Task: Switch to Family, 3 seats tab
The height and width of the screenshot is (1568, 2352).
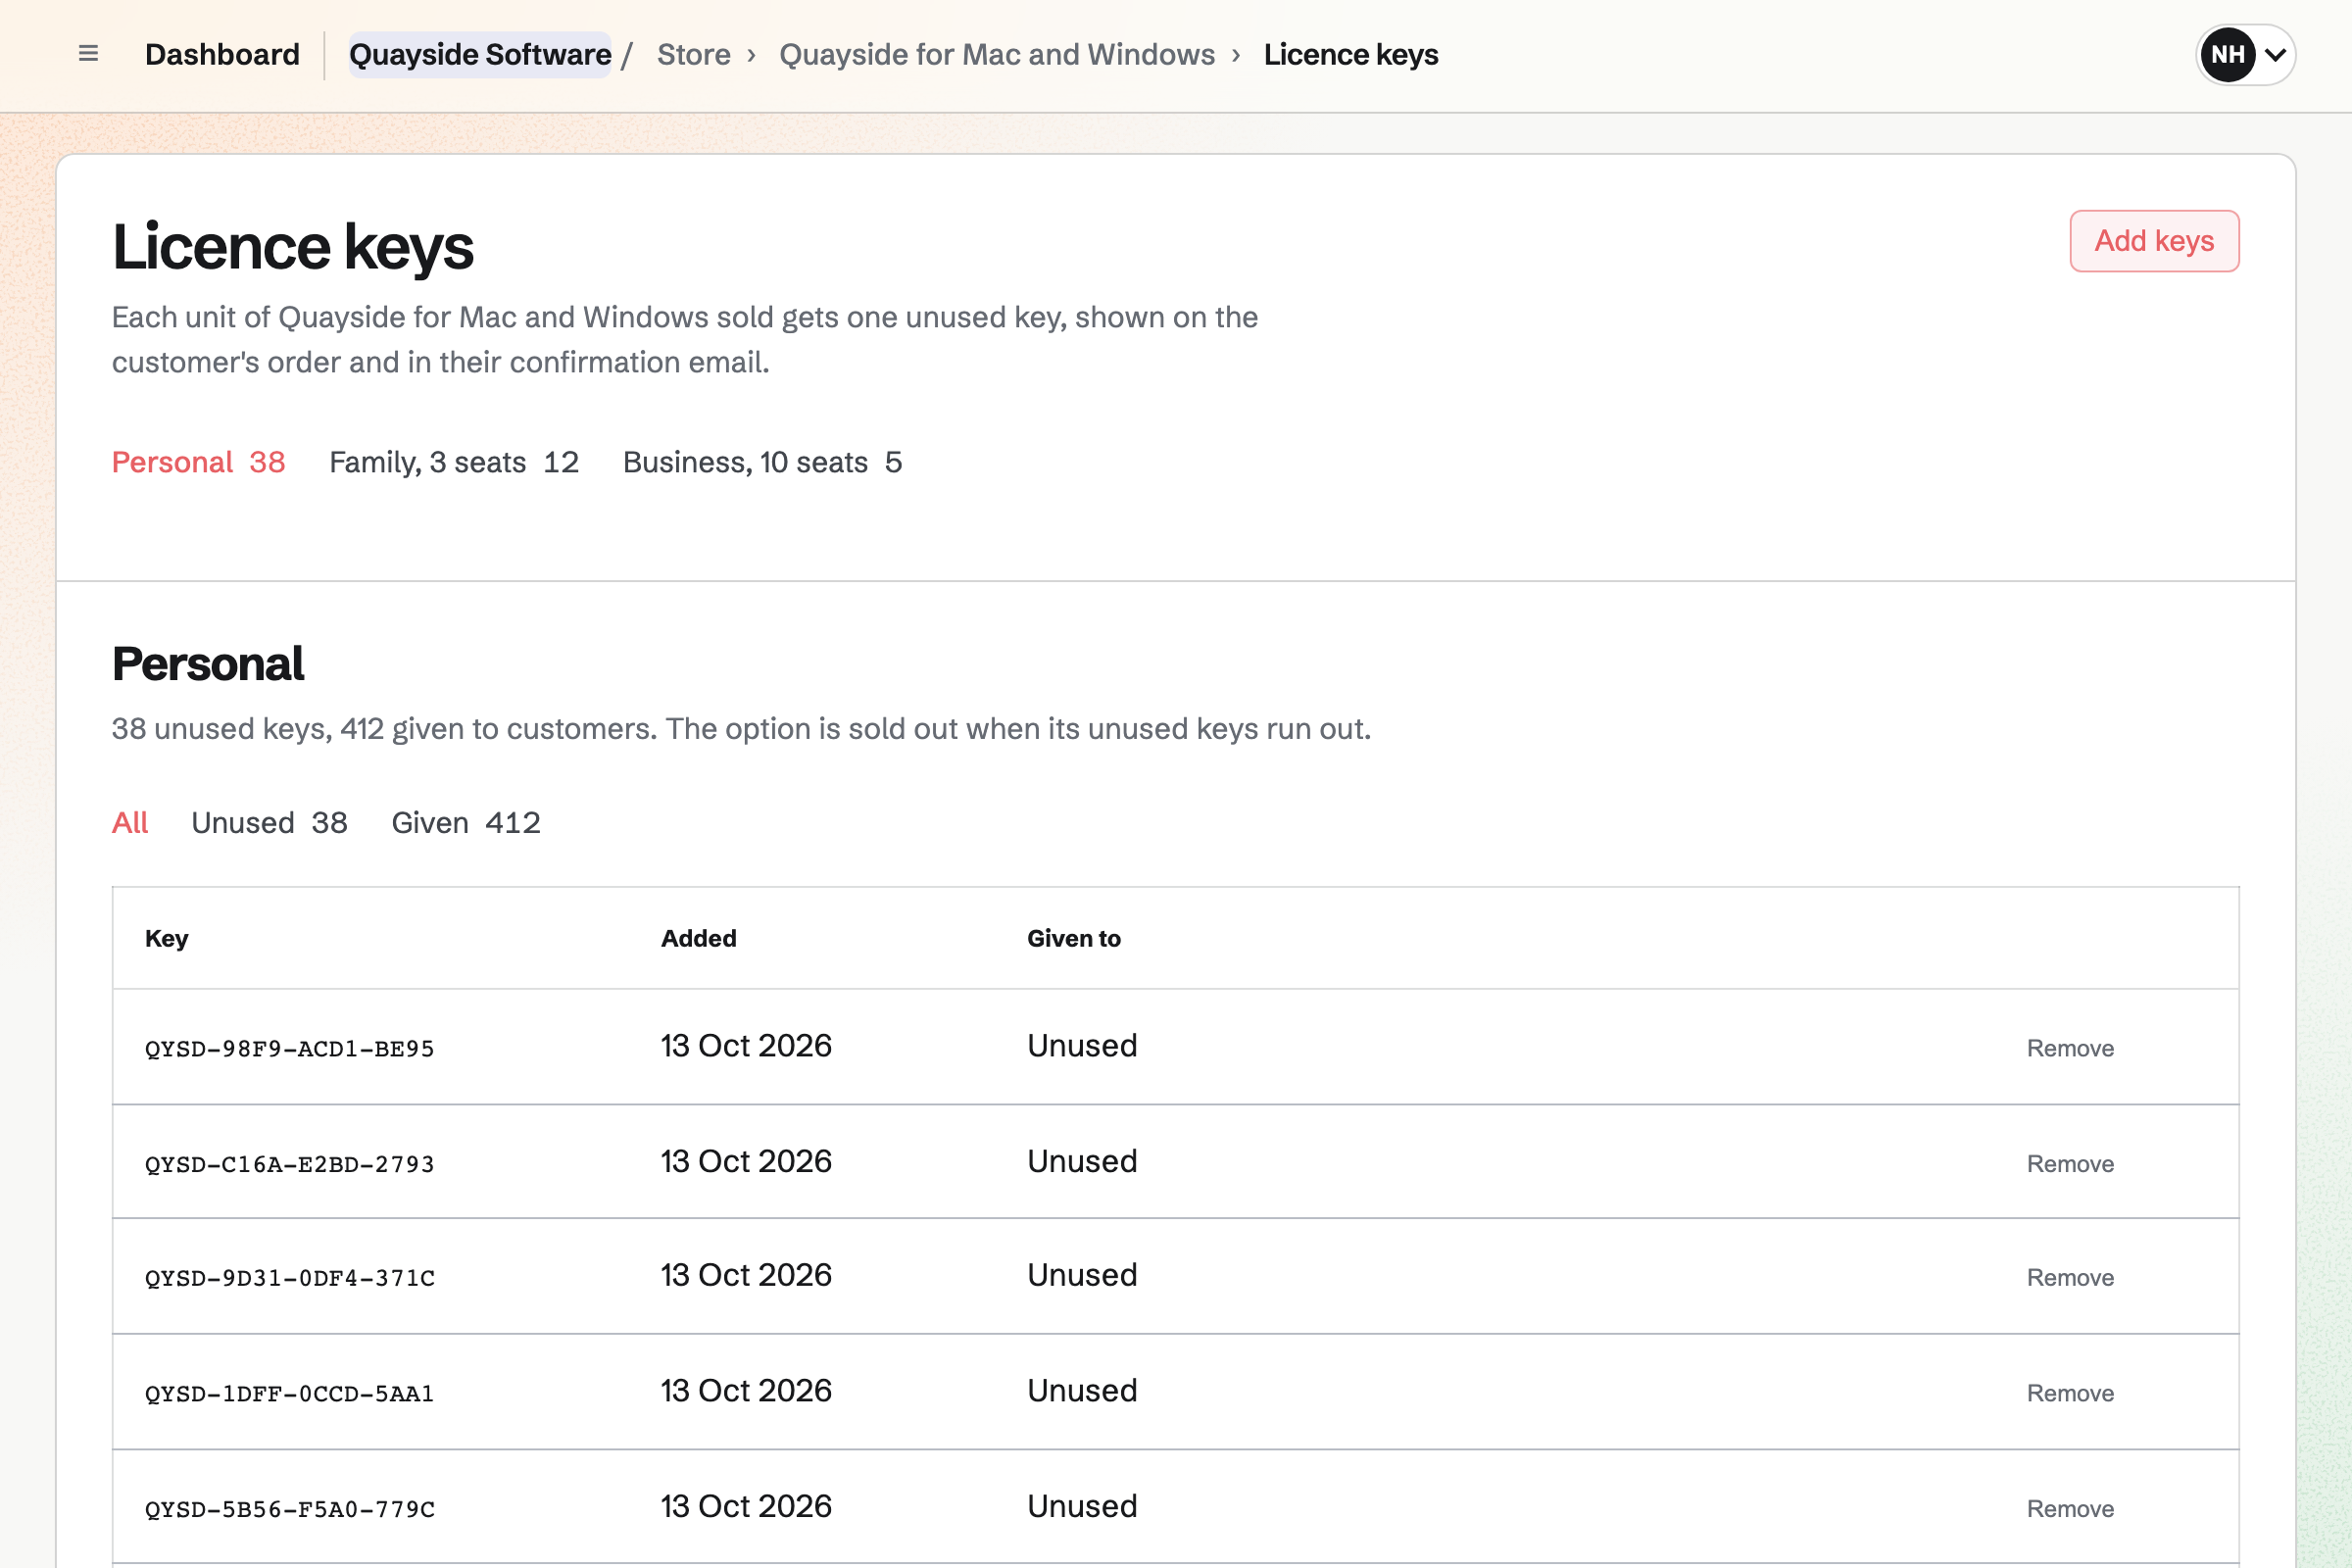Action: click(x=454, y=462)
